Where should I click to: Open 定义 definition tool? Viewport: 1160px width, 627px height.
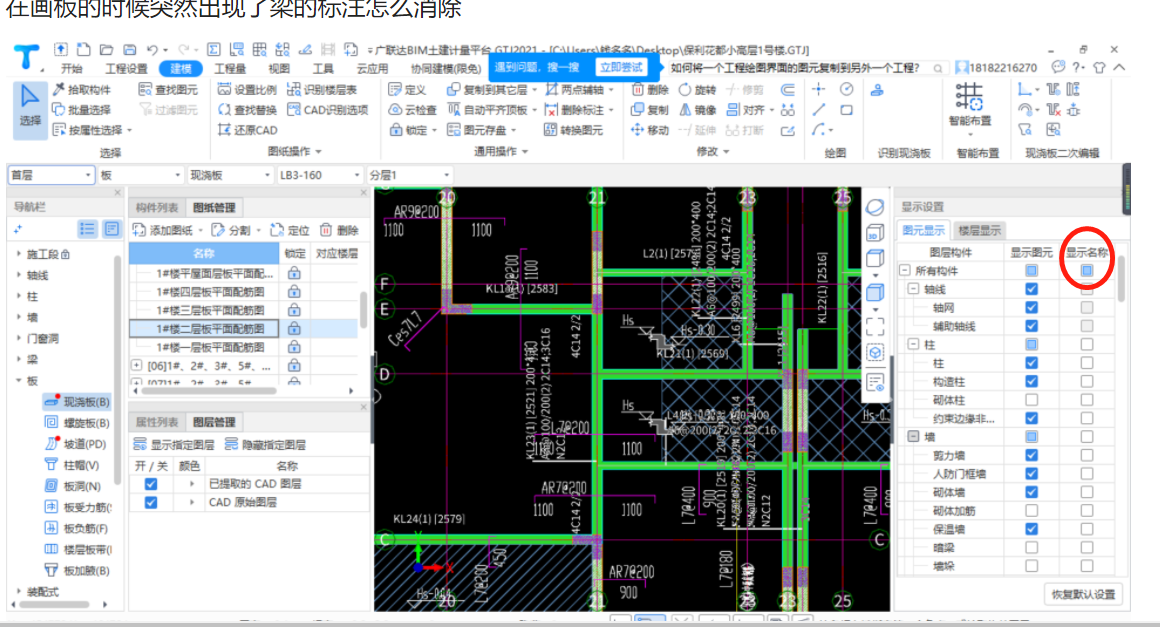tap(408, 89)
